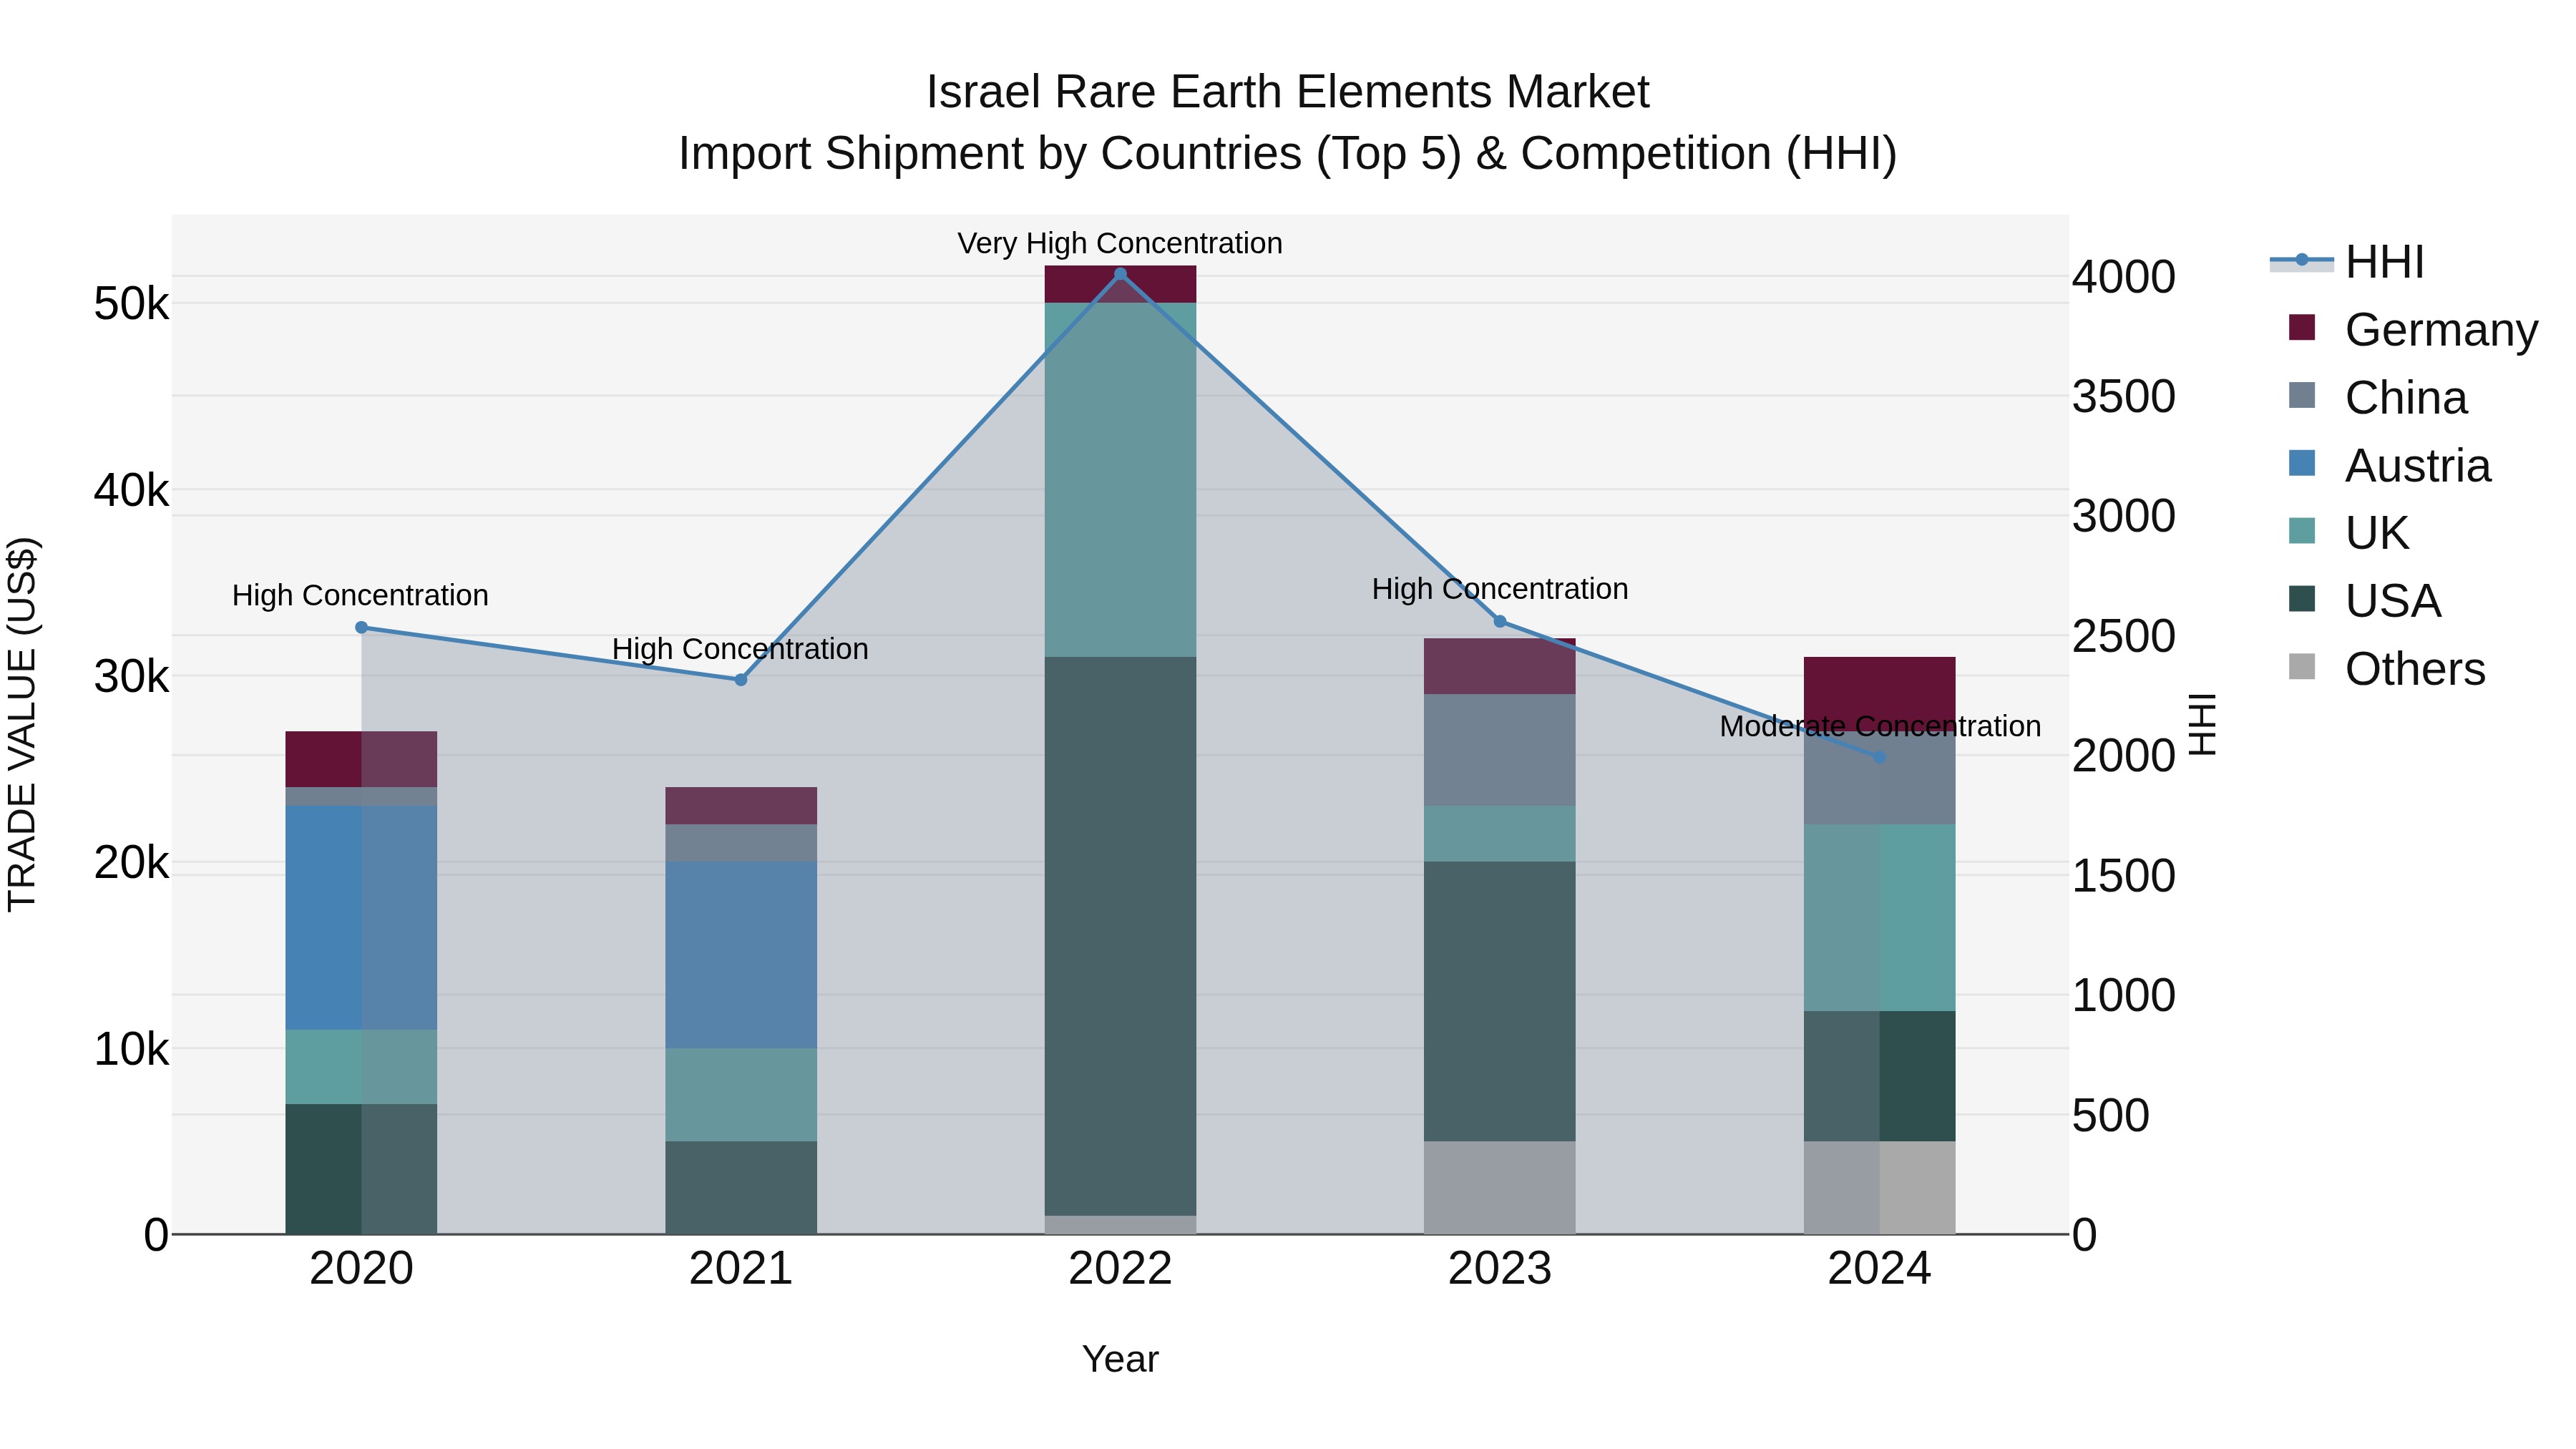Screen dimensions: 2576x1449
Task: Click the UK segment of the 2022 bar
Action: pos(1120,480)
